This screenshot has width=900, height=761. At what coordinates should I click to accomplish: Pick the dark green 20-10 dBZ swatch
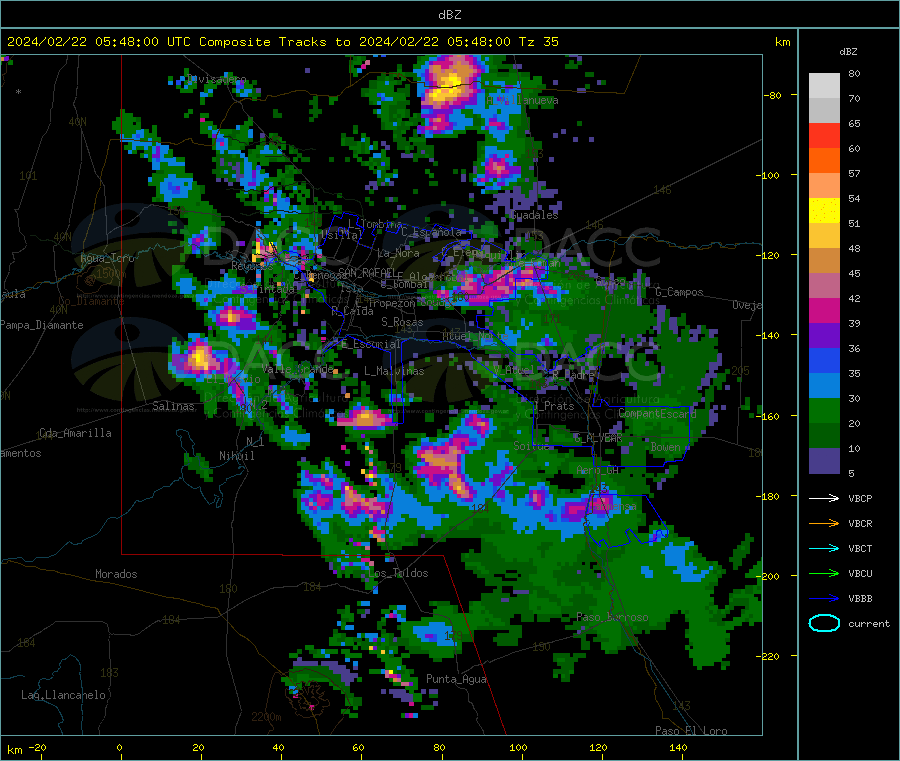pos(824,436)
